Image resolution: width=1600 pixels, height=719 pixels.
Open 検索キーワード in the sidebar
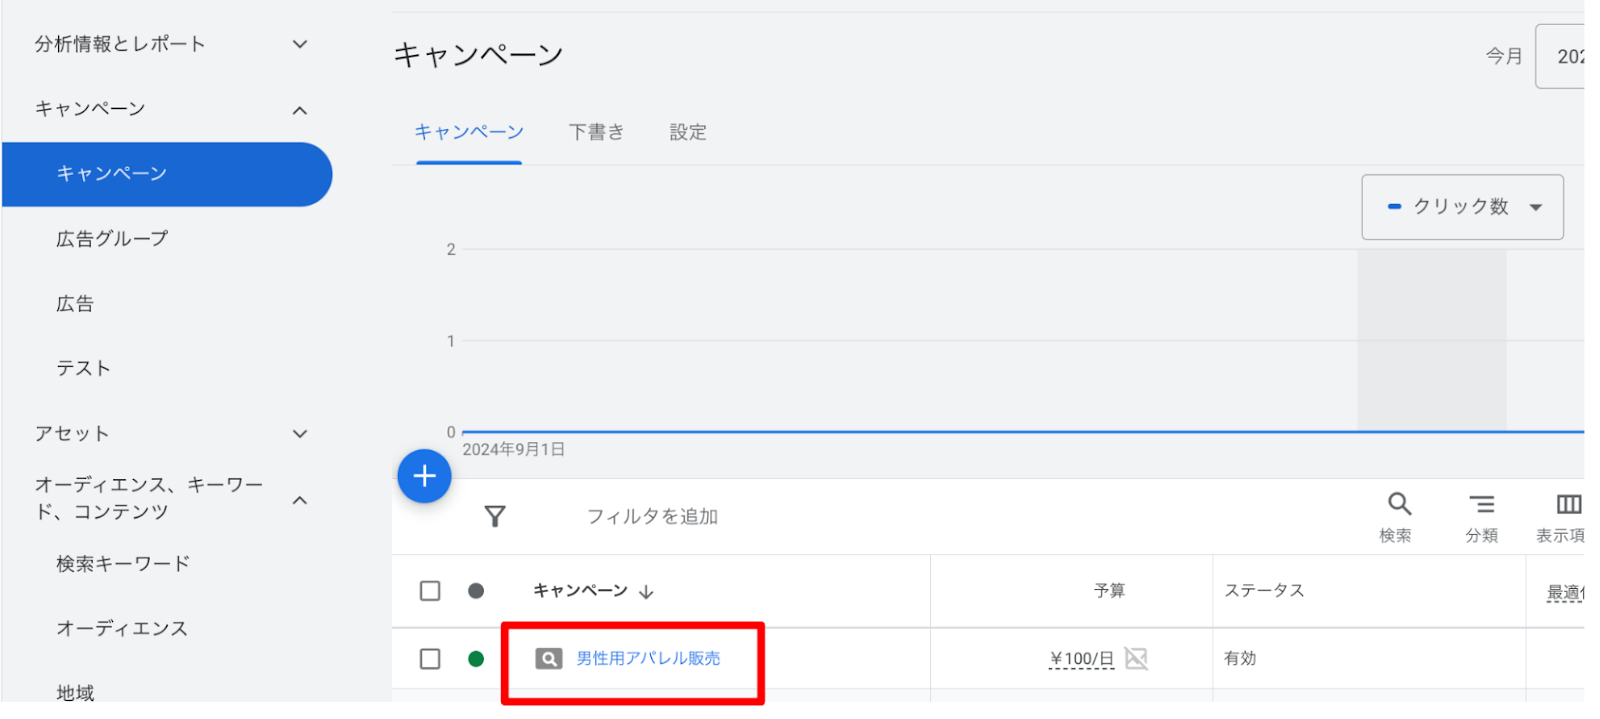point(123,564)
